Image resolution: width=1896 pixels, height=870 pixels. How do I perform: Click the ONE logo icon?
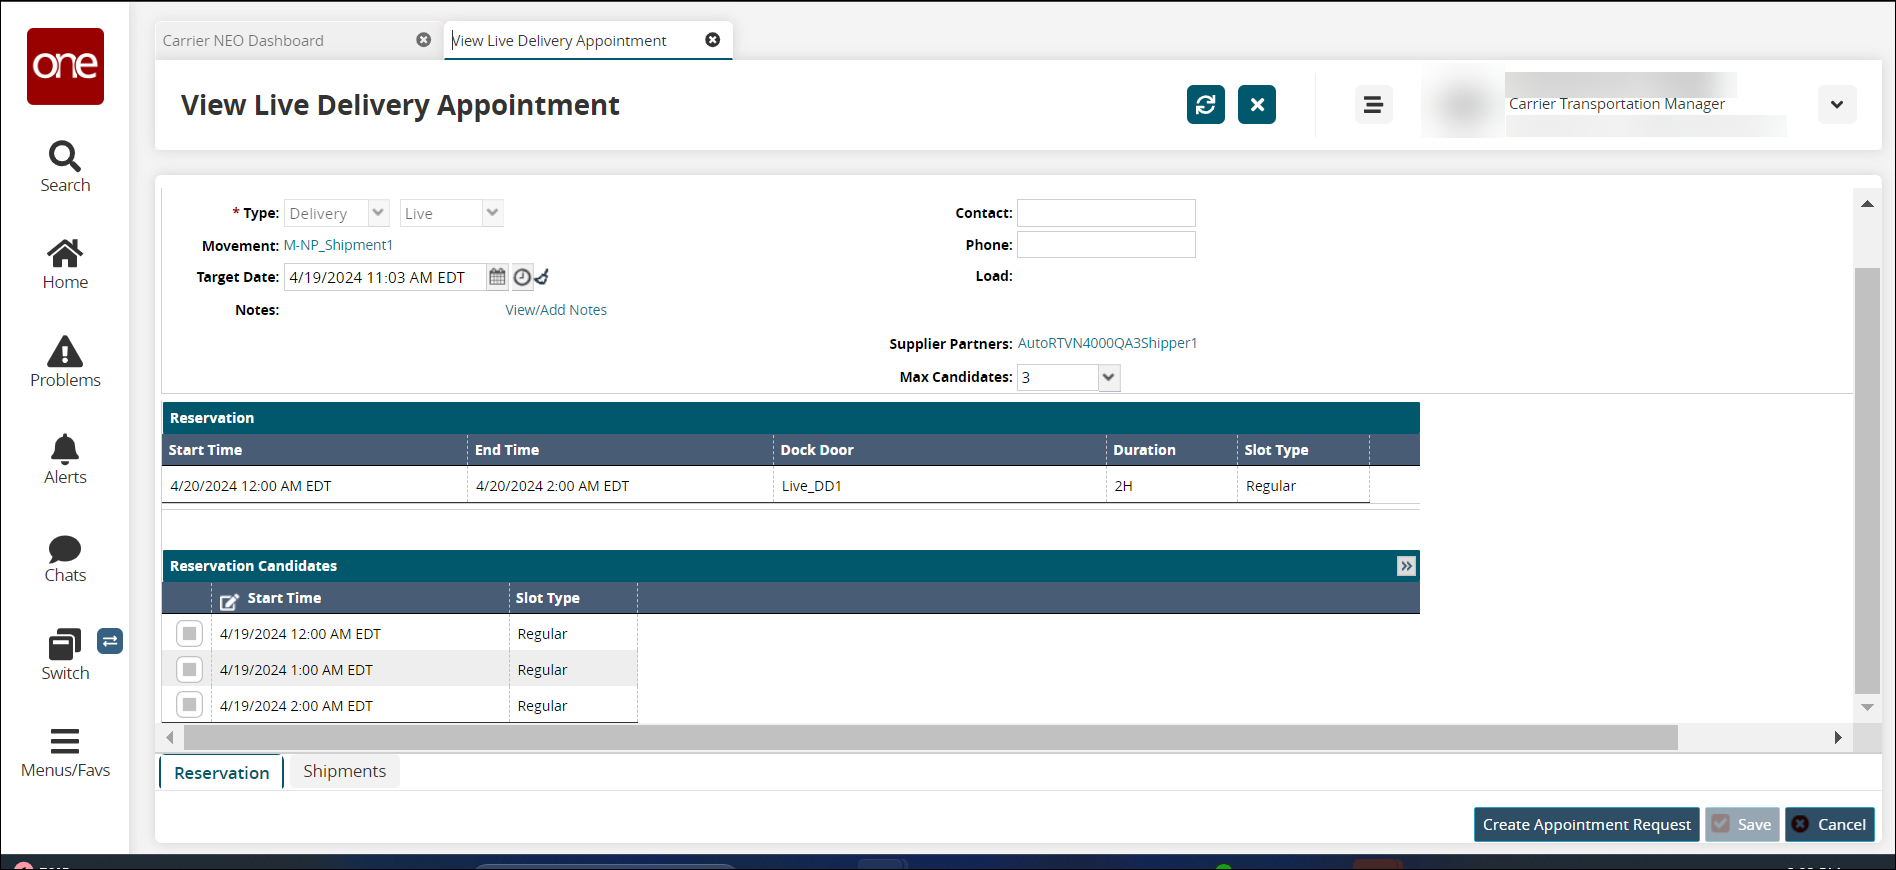pyautogui.click(x=65, y=66)
